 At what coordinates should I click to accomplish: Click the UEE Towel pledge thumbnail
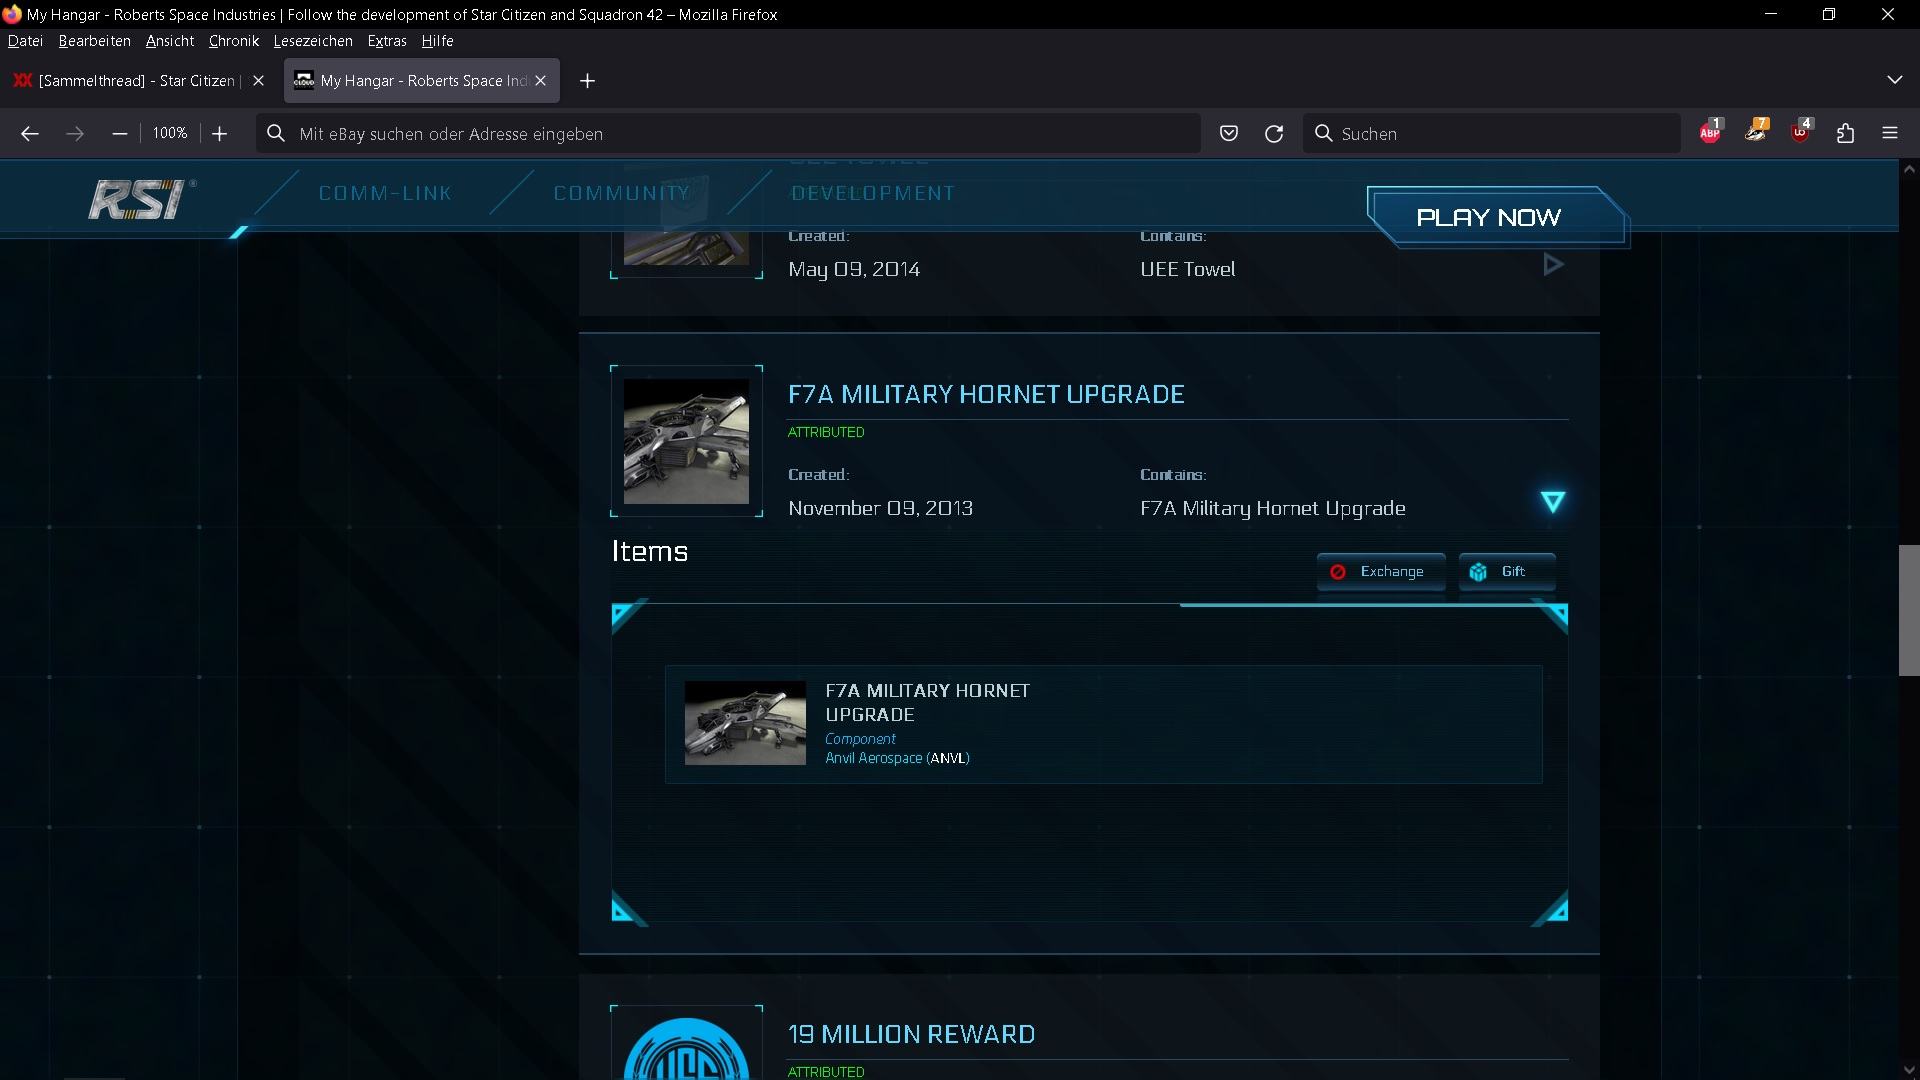tap(686, 249)
